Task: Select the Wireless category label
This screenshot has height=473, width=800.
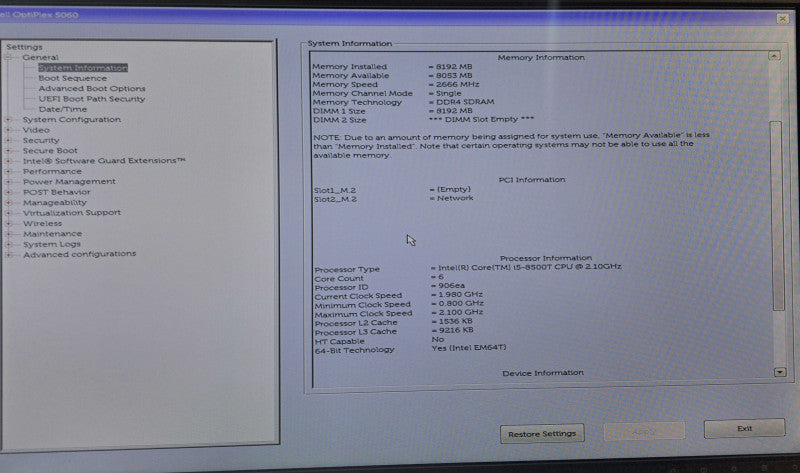Action: click(42, 223)
